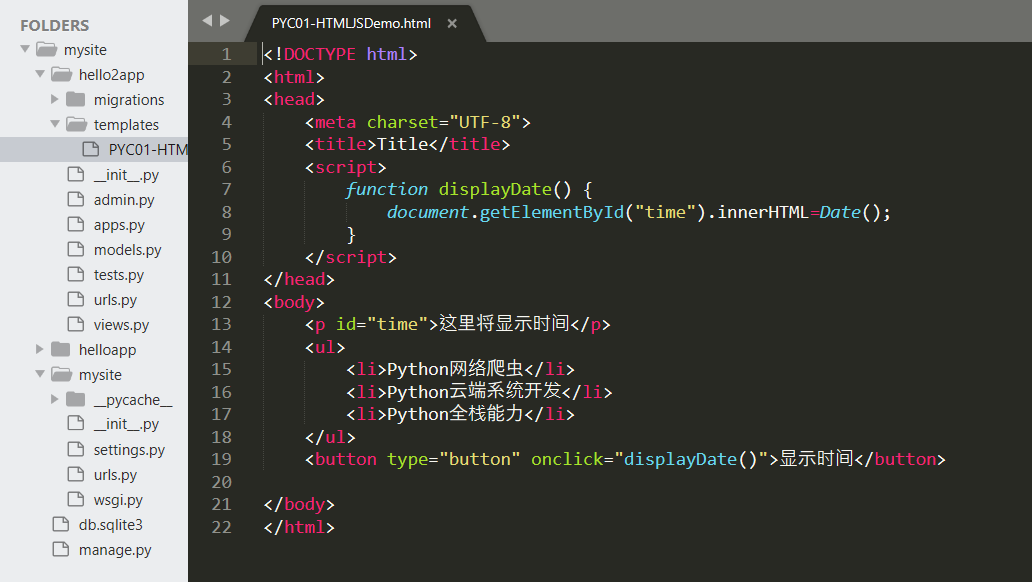Click the wsgi.py file icon
This screenshot has height=582, width=1032.
click(75, 499)
